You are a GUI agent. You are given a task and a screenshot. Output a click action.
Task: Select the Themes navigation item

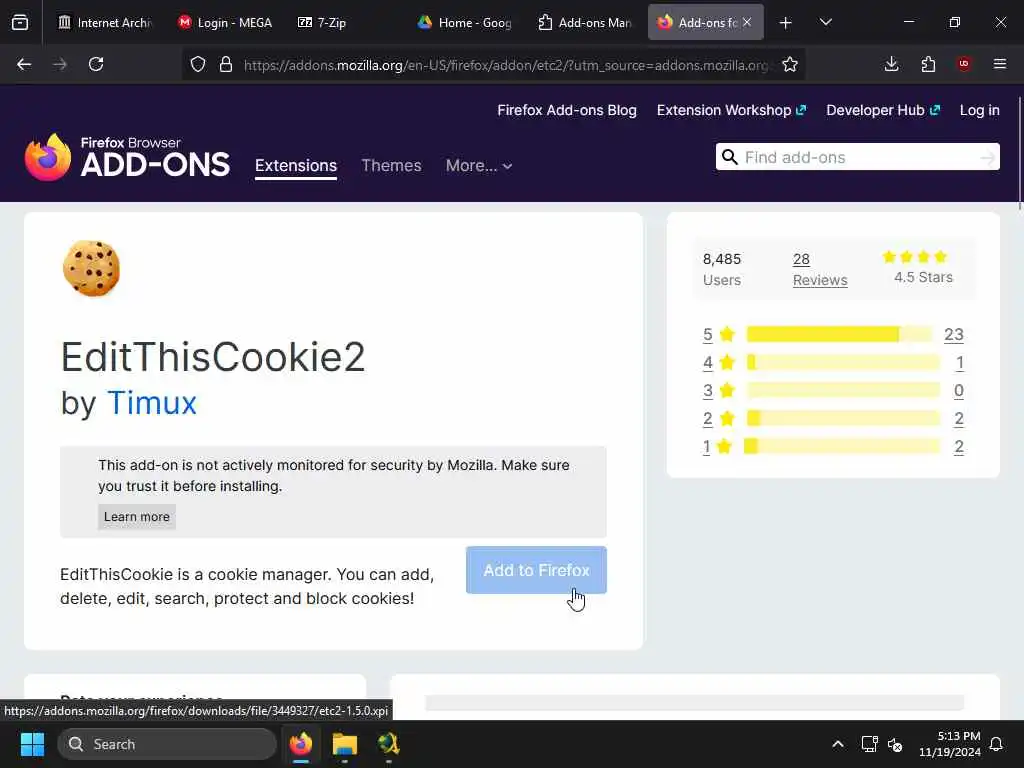(391, 165)
